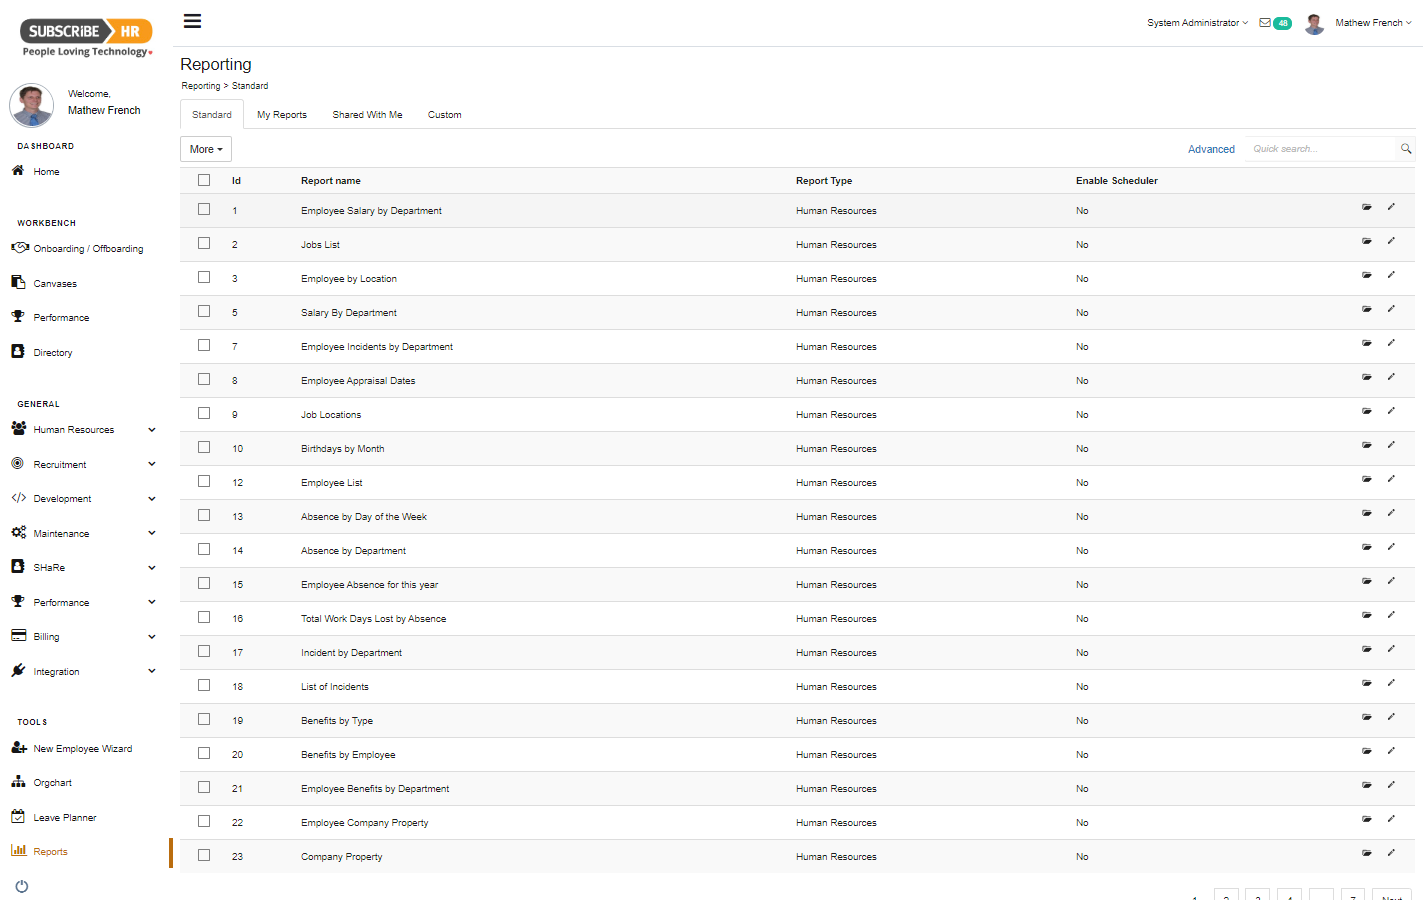The height and width of the screenshot is (900, 1423).
Task: Open the More dropdown button
Action: click(x=206, y=149)
